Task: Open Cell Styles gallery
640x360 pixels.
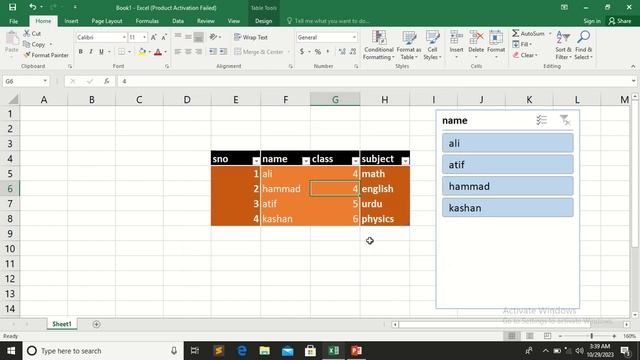Action: [x=432, y=45]
